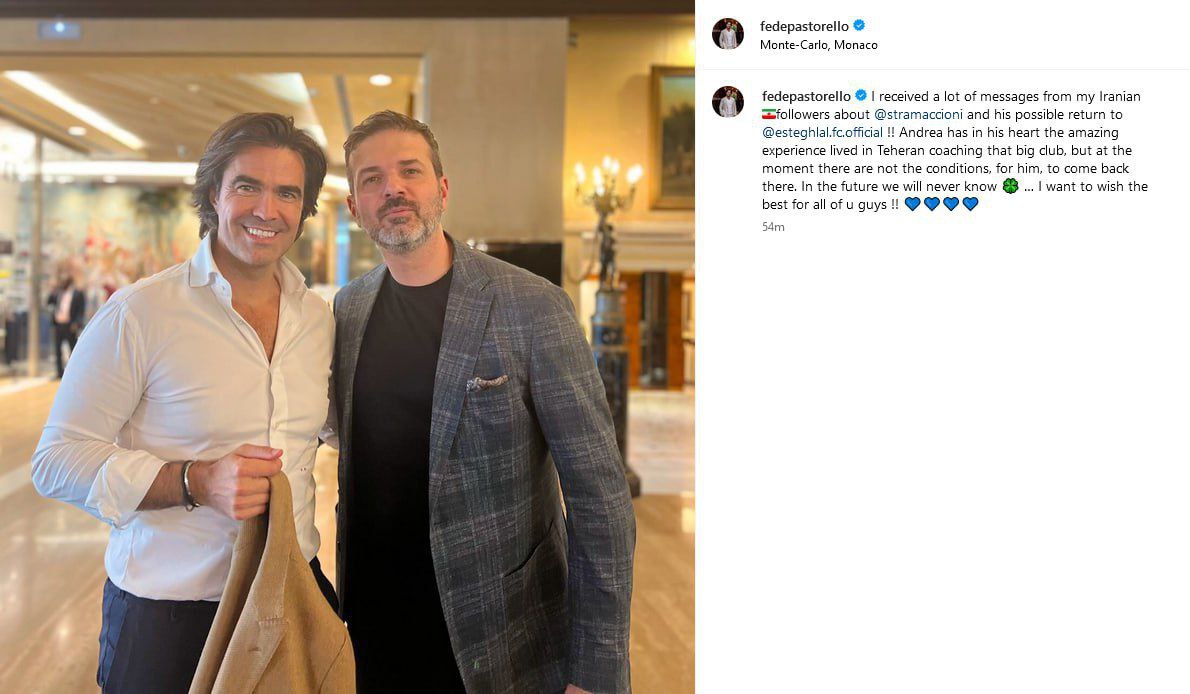Open the @esteghlal.fc.official mention
Image resolution: width=1190 pixels, height=694 pixels.
822,132
